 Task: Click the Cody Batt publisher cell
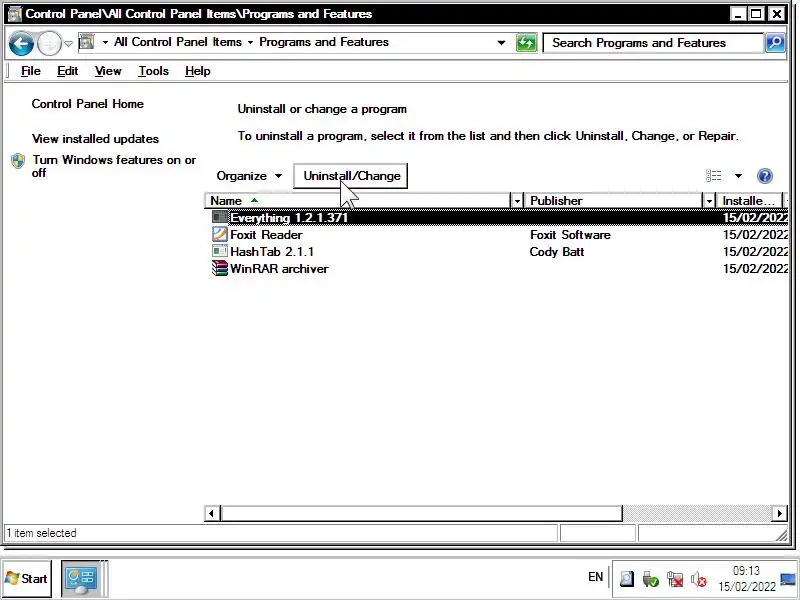(557, 252)
